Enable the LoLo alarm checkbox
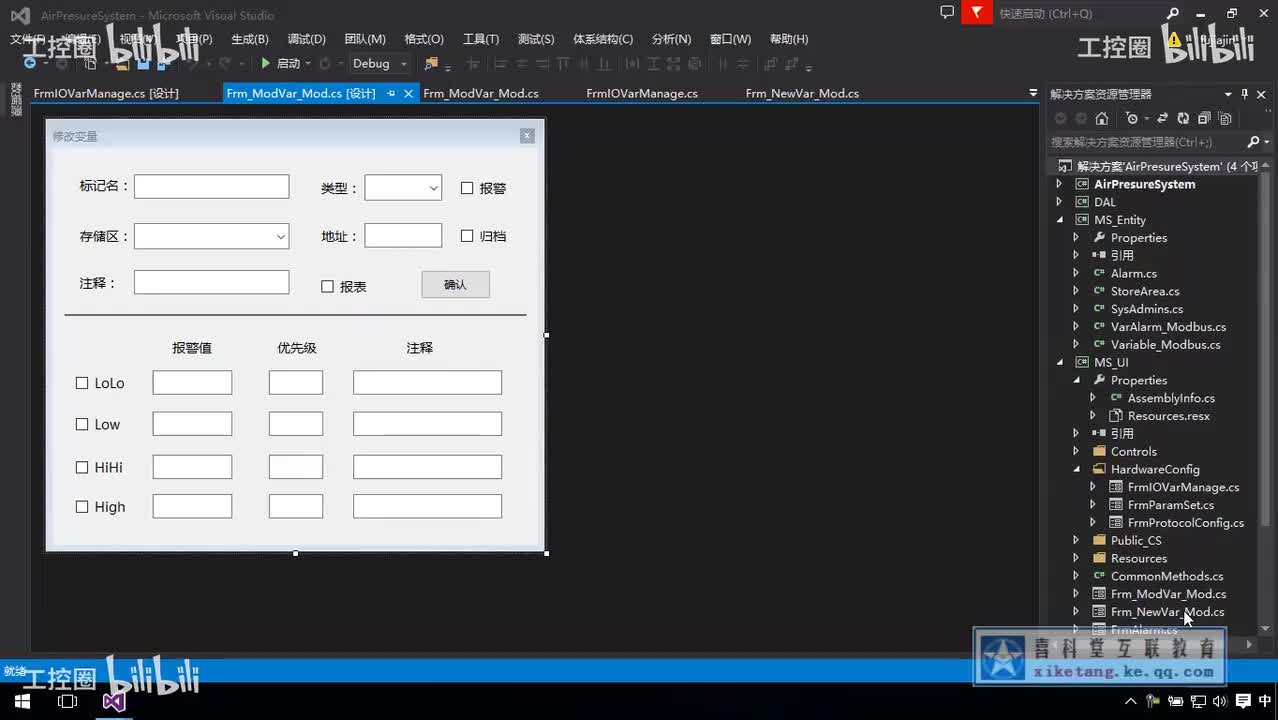The height and width of the screenshot is (720, 1278). pos(82,383)
